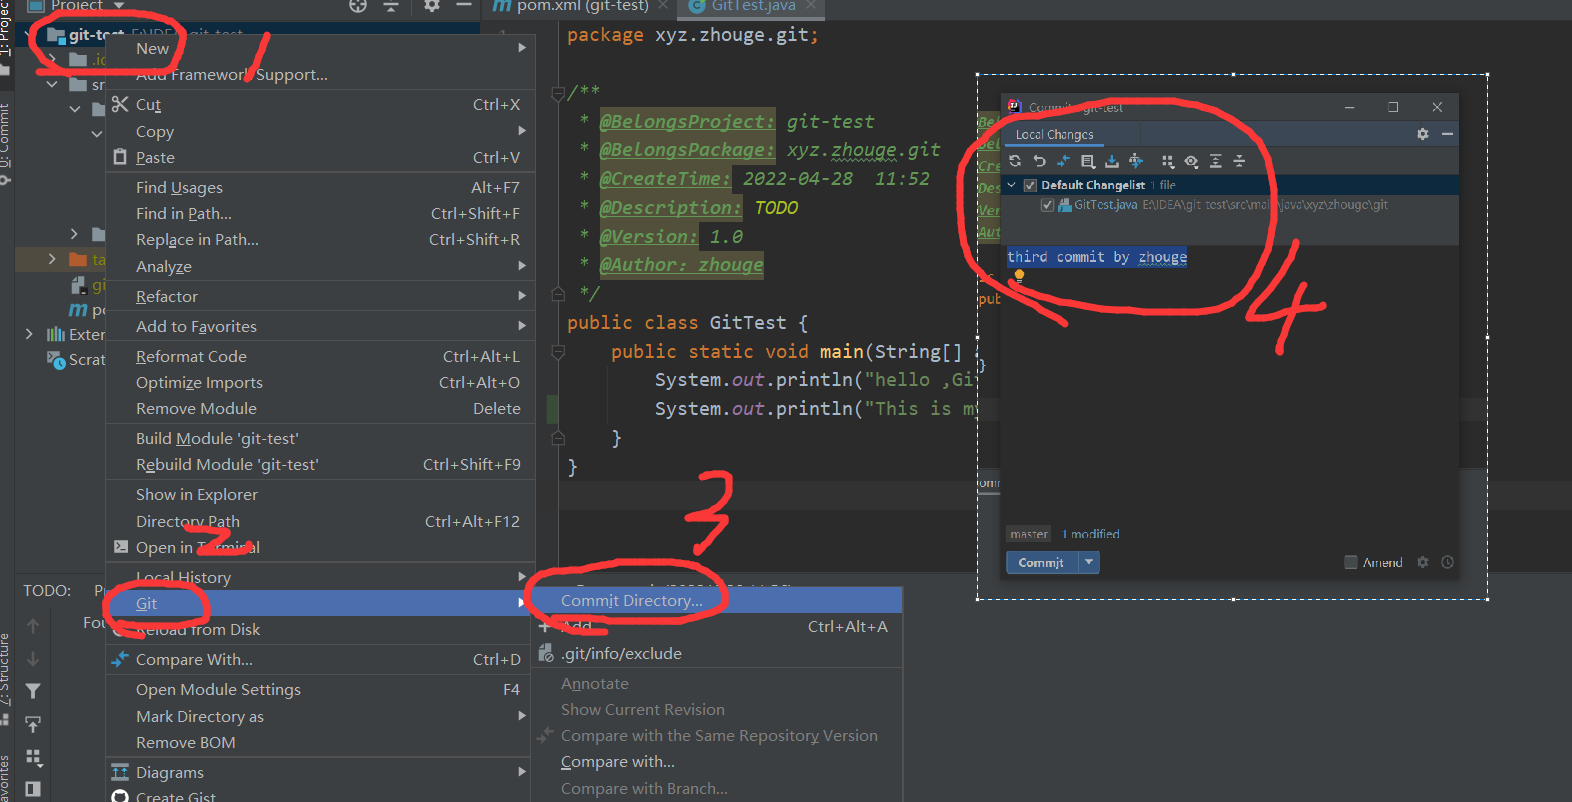1572x802 pixels.
Task: Open New submenu arrow
Action: (x=522, y=48)
